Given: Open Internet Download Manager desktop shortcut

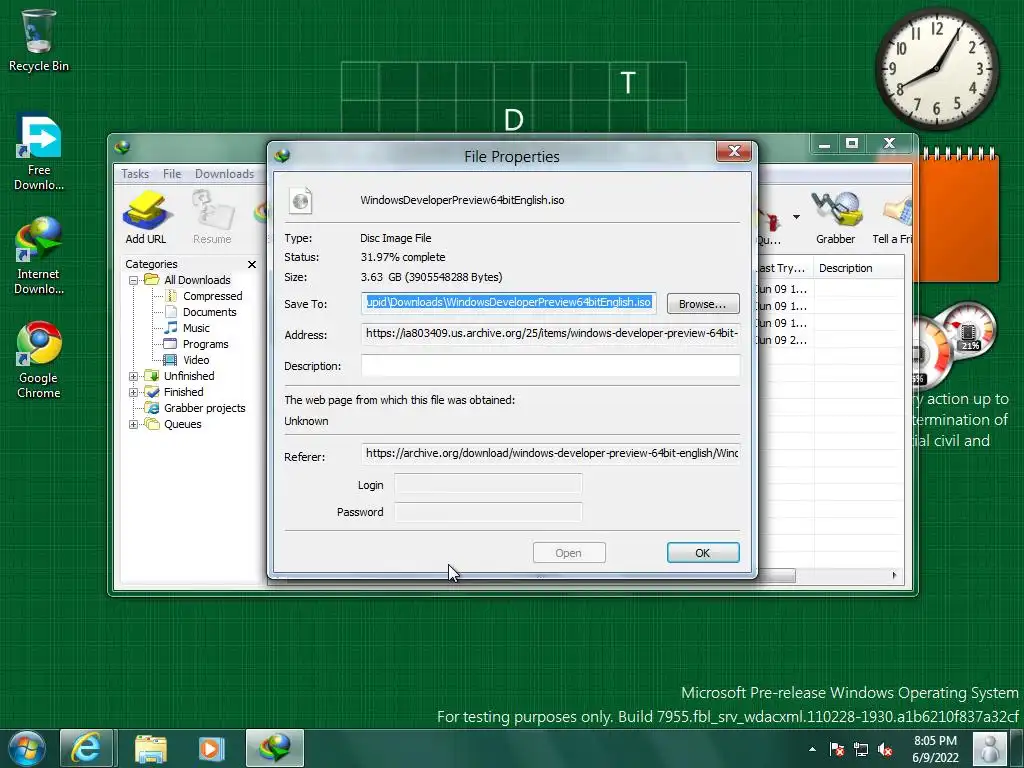Looking at the screenshot, I should [x=39, y=256].
